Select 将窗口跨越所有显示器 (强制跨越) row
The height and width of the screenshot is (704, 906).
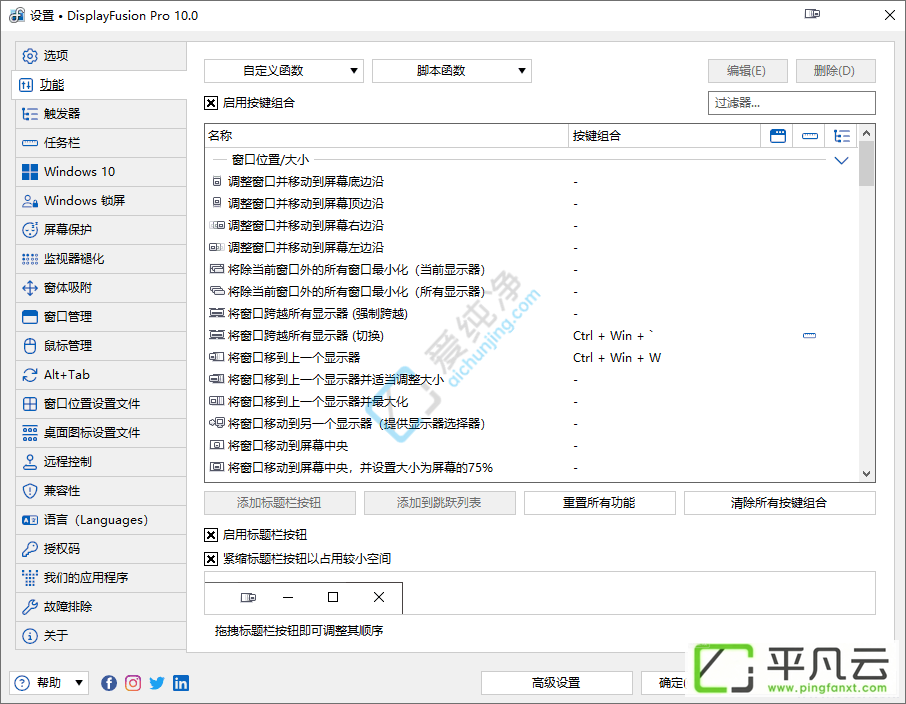[532, 314]
